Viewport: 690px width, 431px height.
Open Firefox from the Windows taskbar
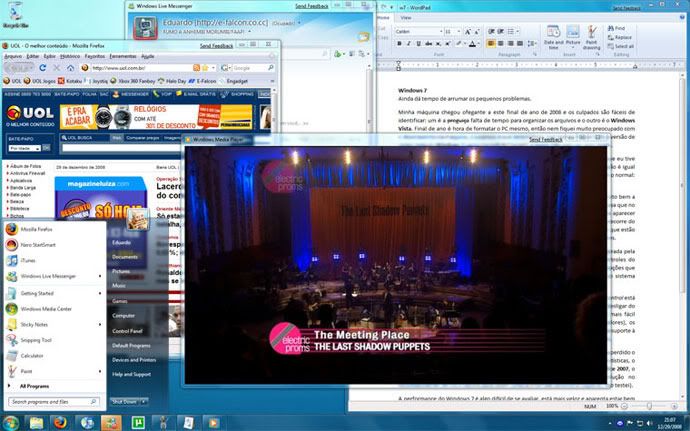point(62,422)
